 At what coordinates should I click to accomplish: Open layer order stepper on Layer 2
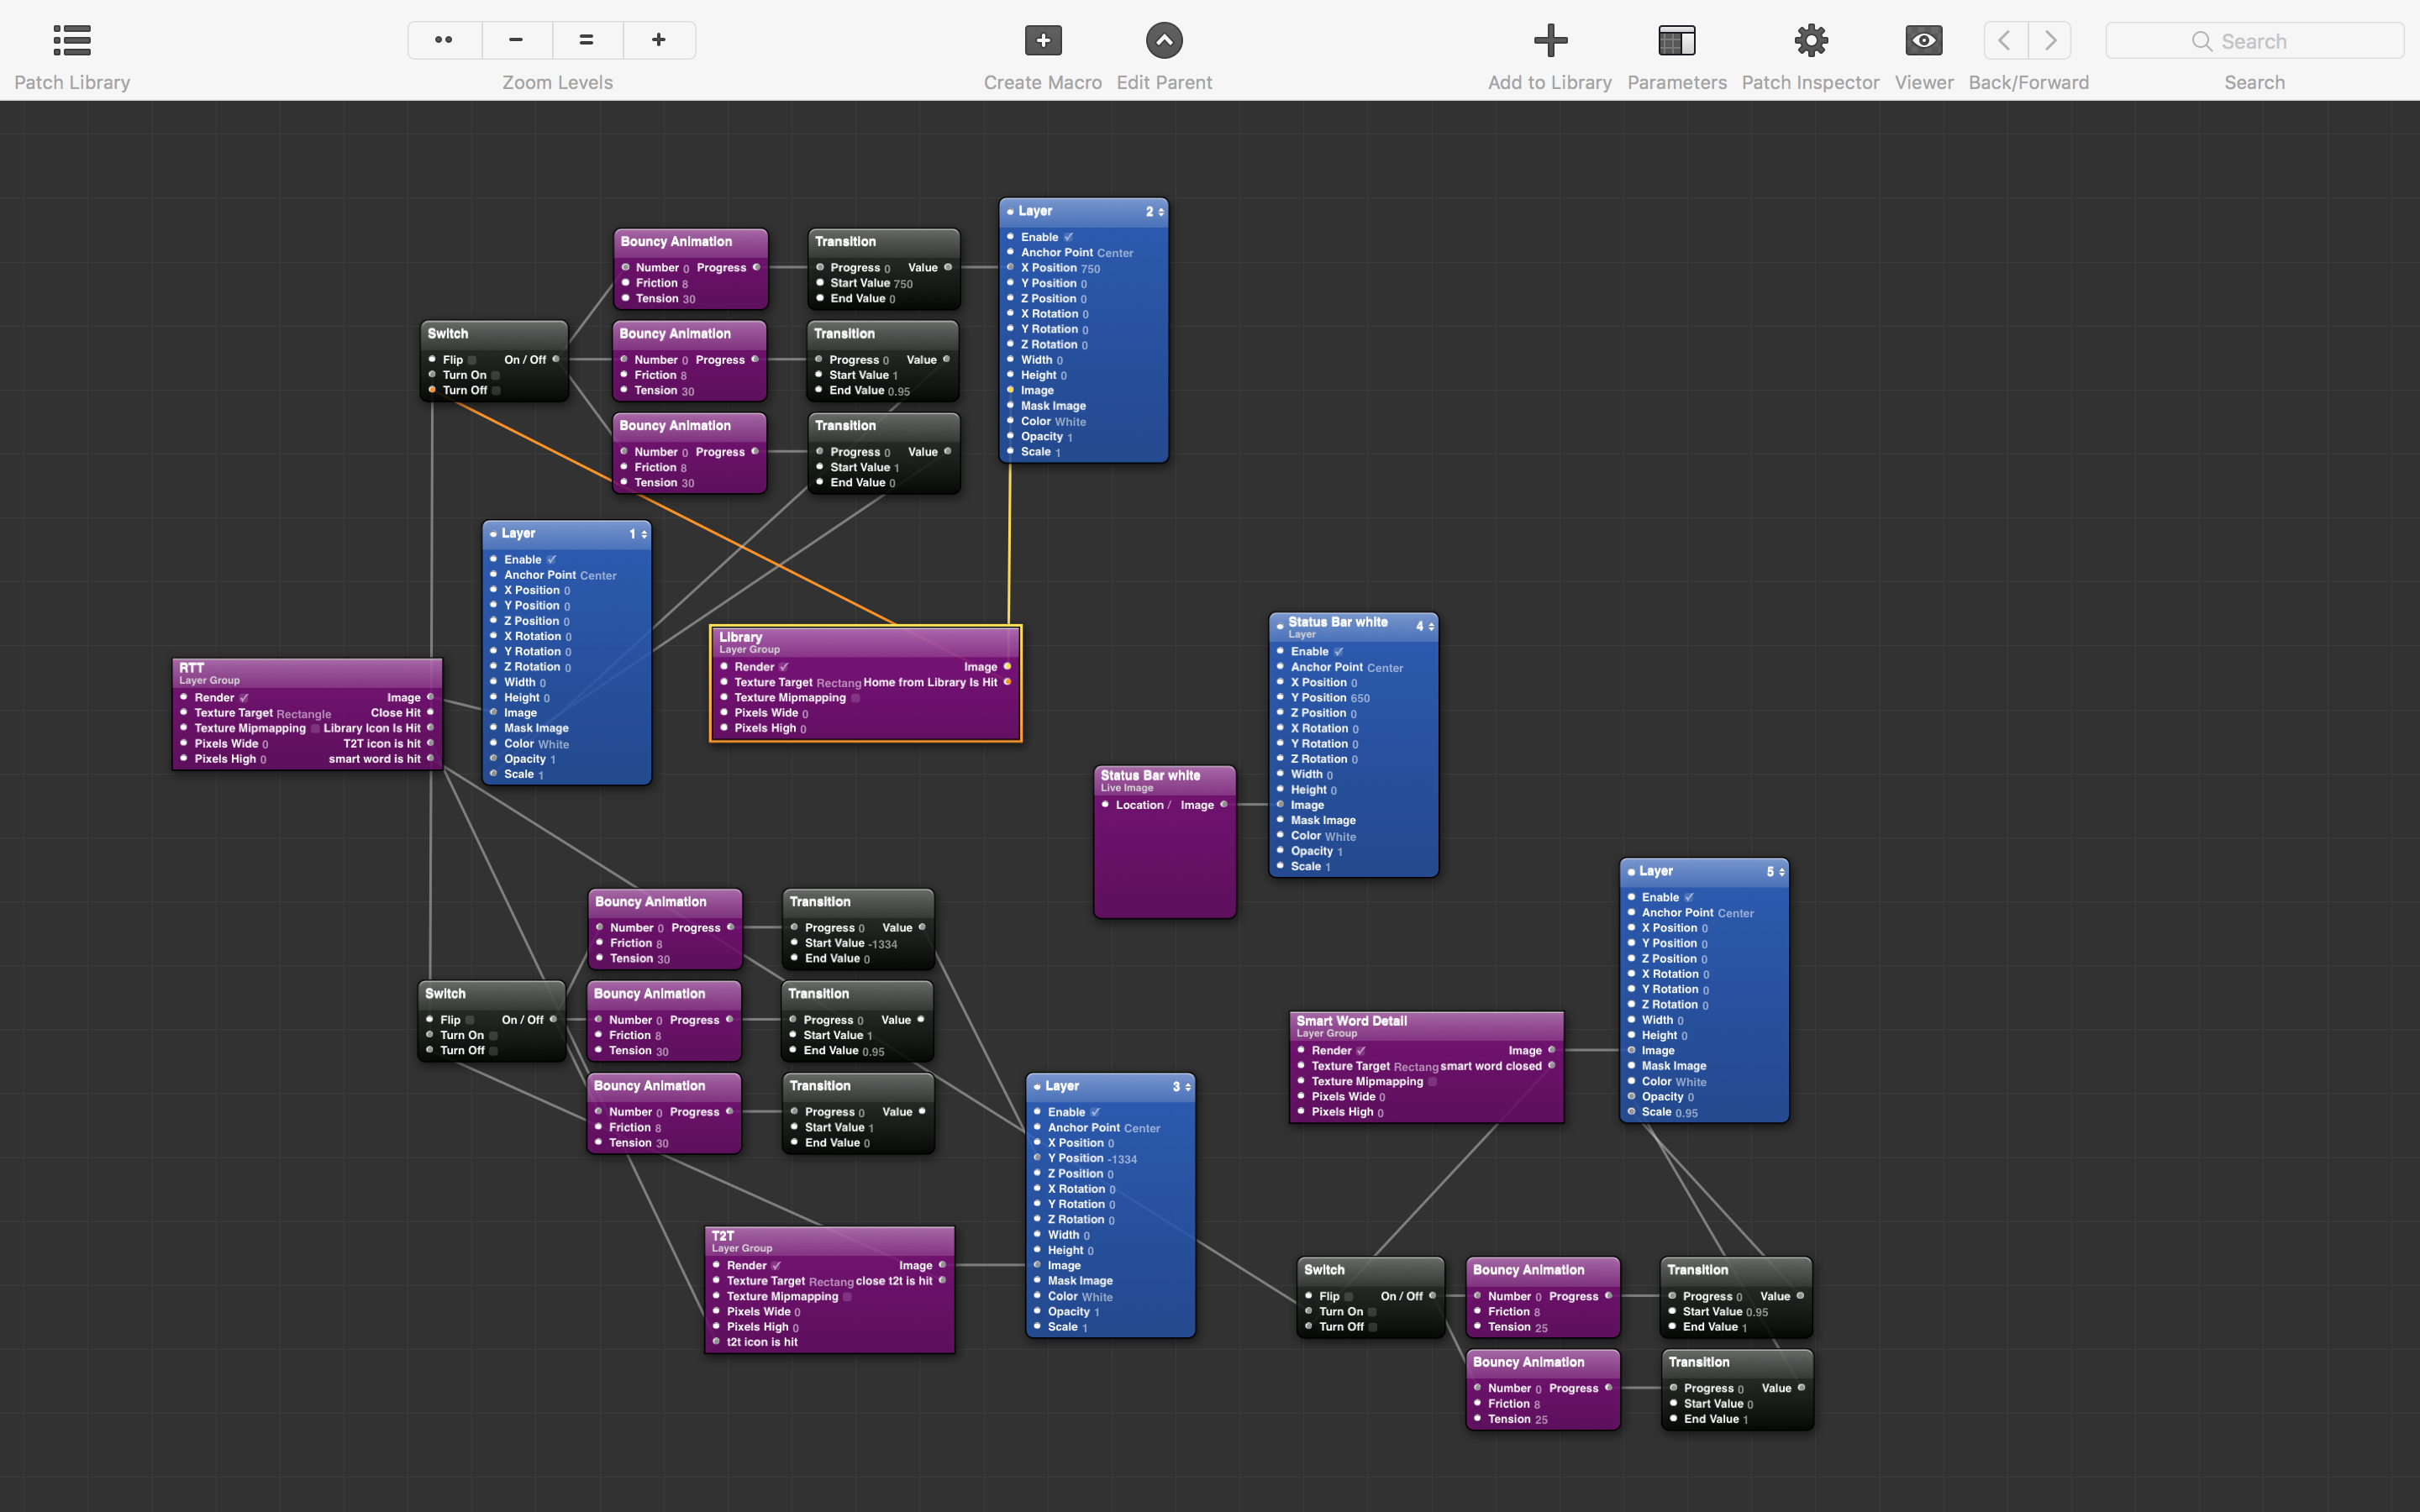(1160, 212)
